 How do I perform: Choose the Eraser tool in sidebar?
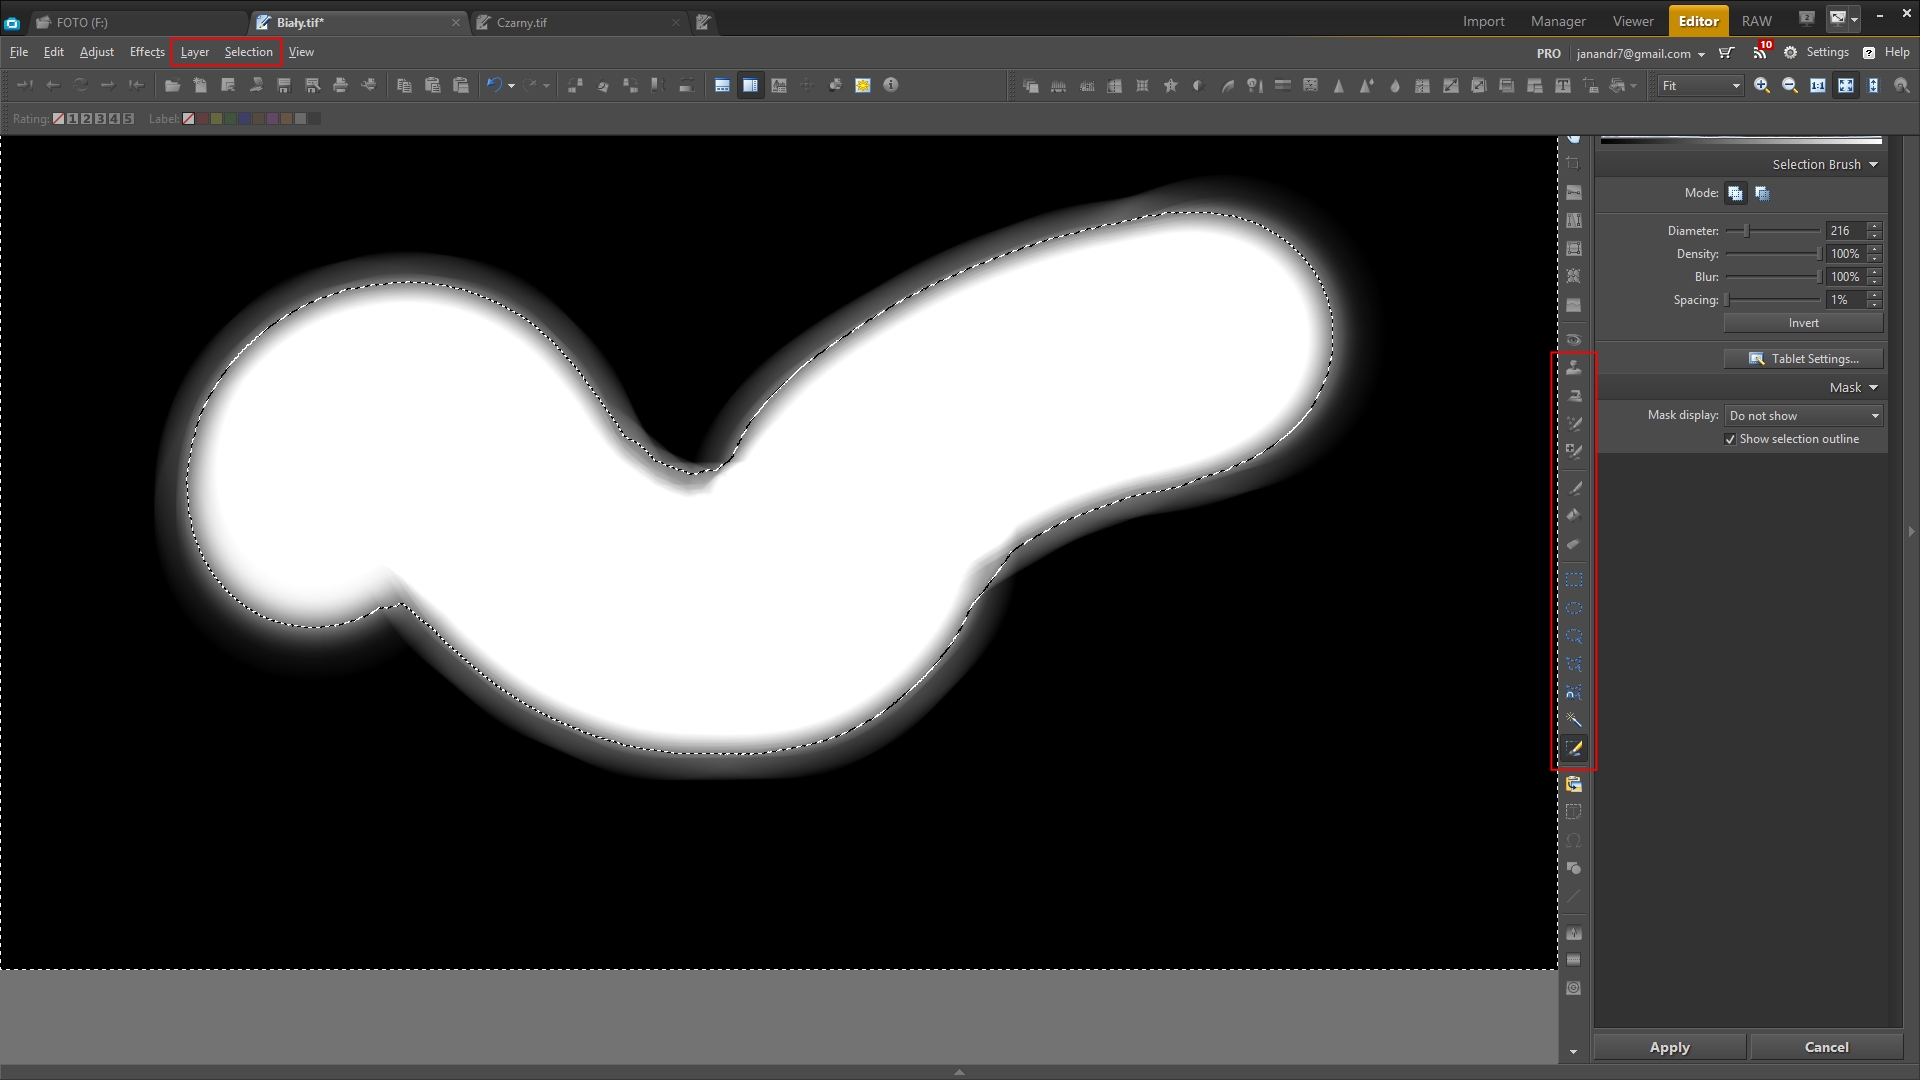tap(1574, 544)
